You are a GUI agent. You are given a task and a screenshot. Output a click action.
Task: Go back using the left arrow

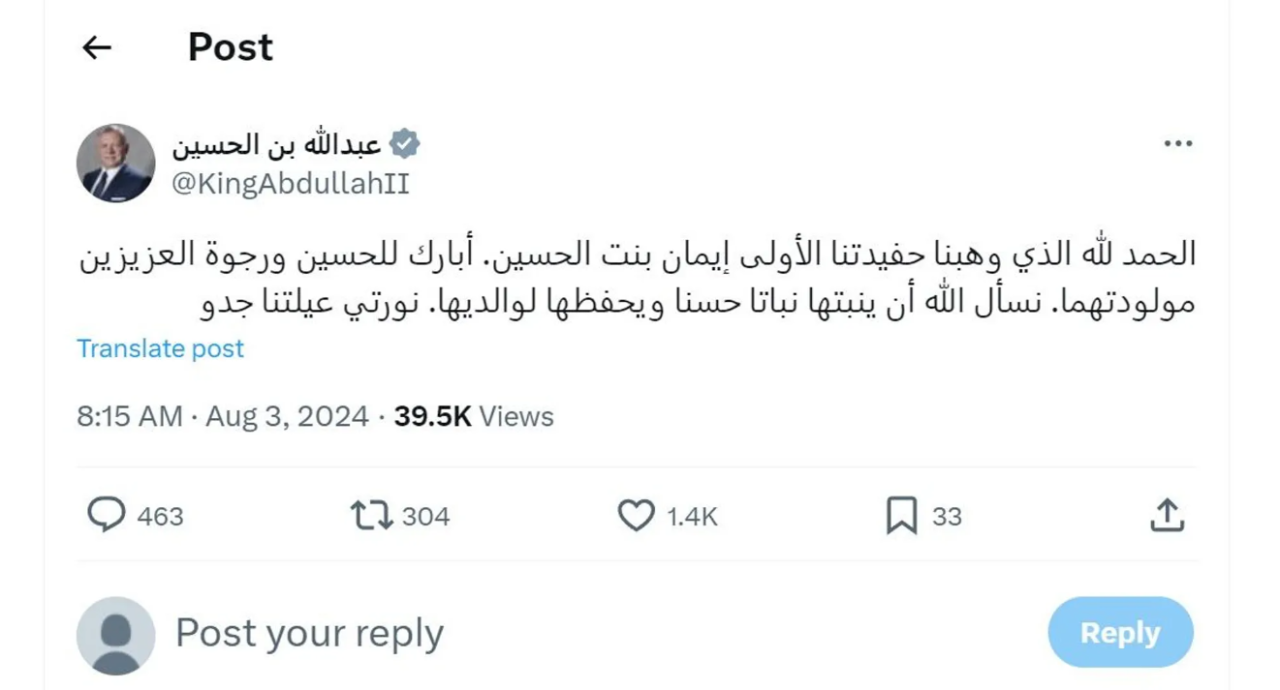pyautogui.click(x=96, y=47)
